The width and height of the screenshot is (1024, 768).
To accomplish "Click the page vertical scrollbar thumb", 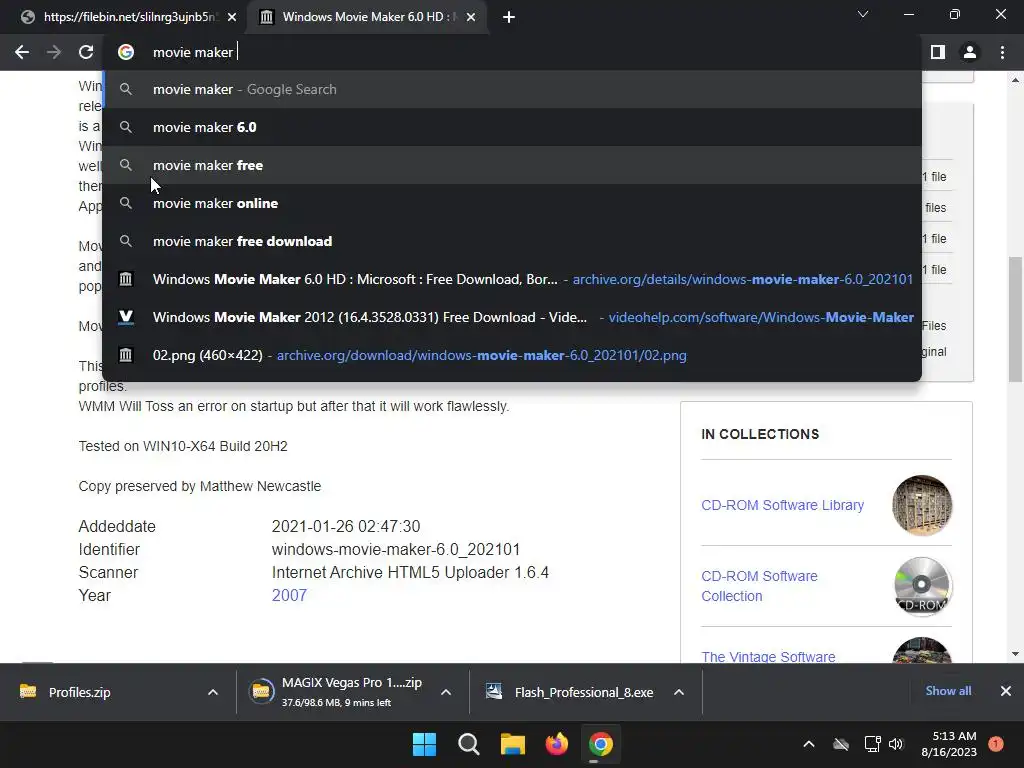I will (1015, 319).
